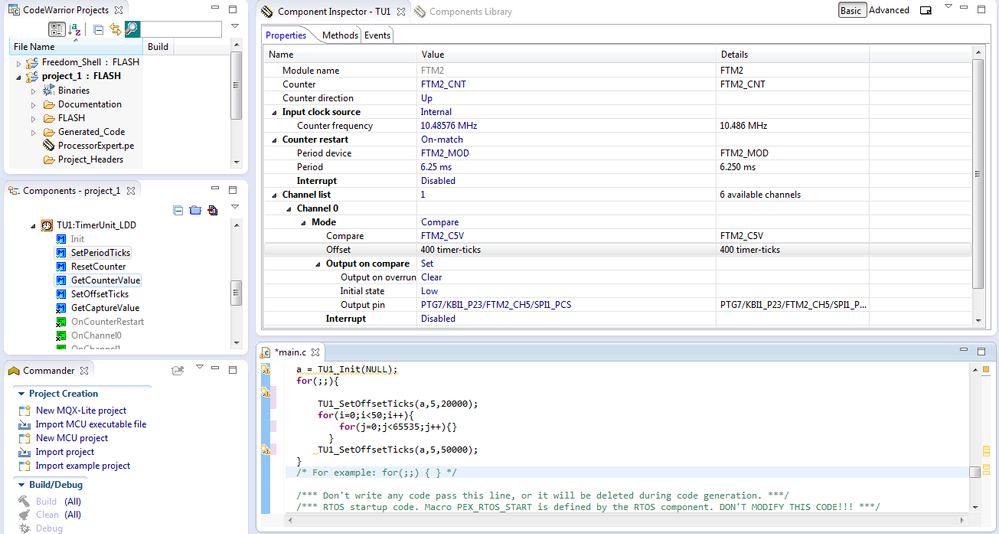Focus the project search filter field

[181, 29]
